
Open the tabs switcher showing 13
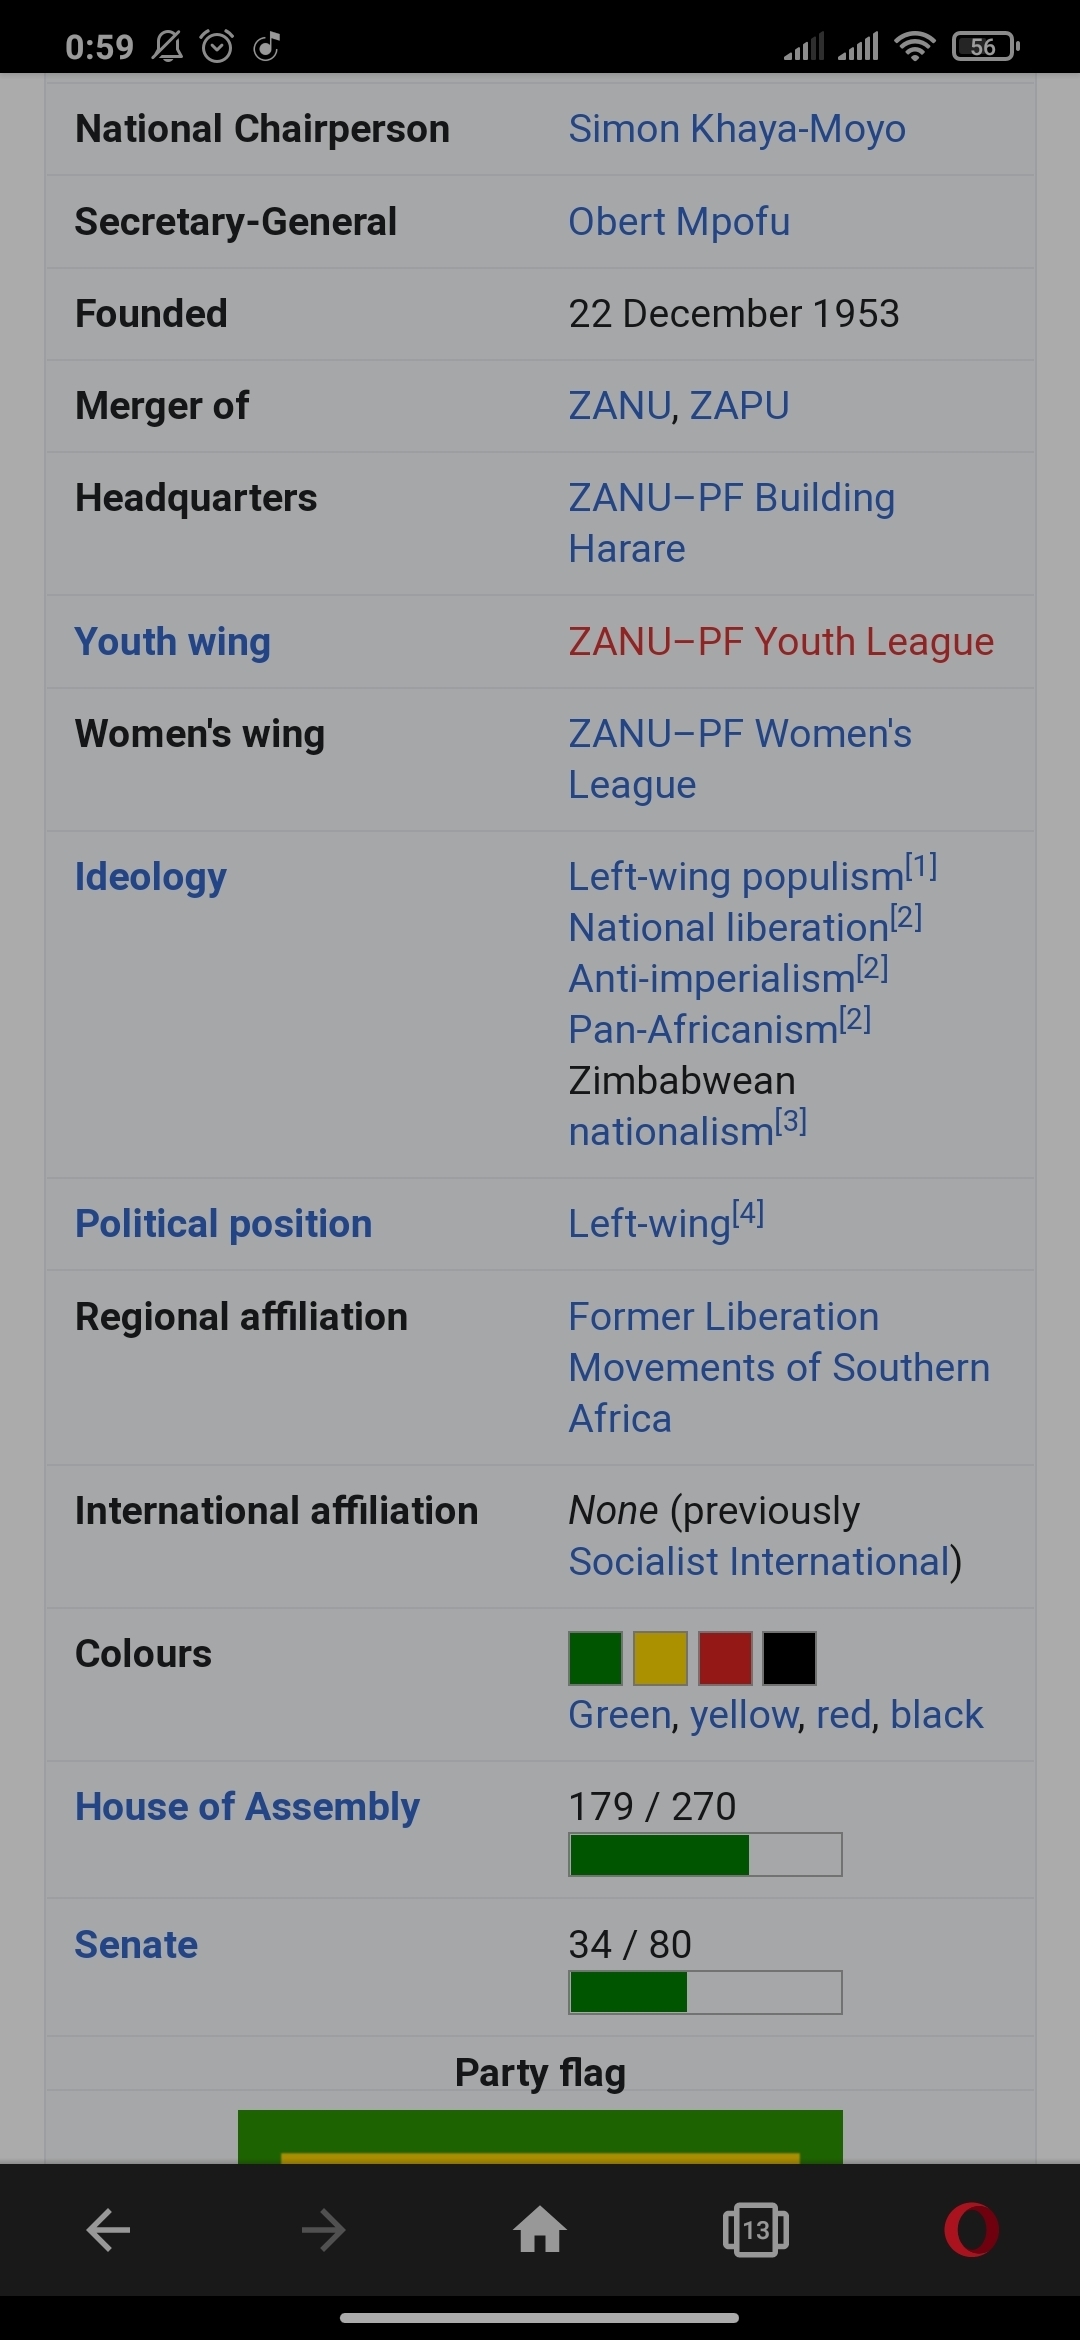pos(755,2230)
